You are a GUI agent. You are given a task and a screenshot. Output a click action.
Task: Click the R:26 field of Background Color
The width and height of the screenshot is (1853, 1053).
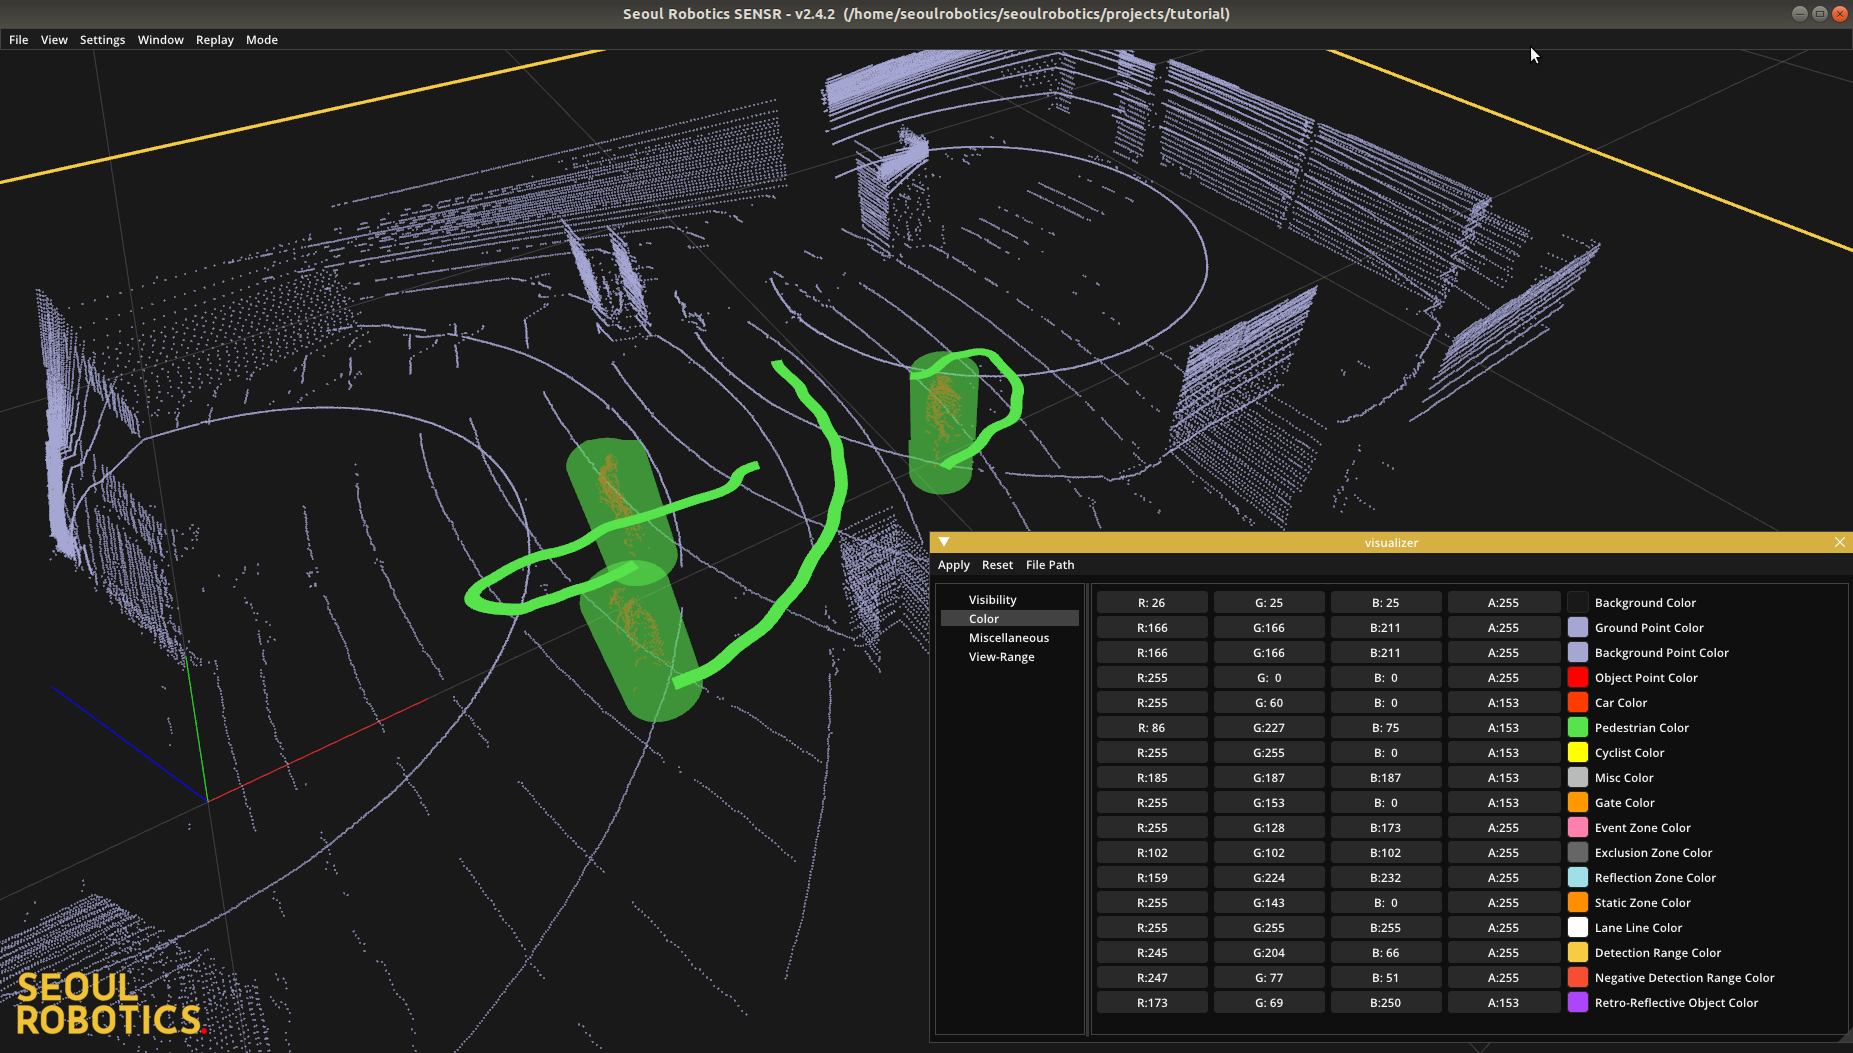tap(1152, 603)
